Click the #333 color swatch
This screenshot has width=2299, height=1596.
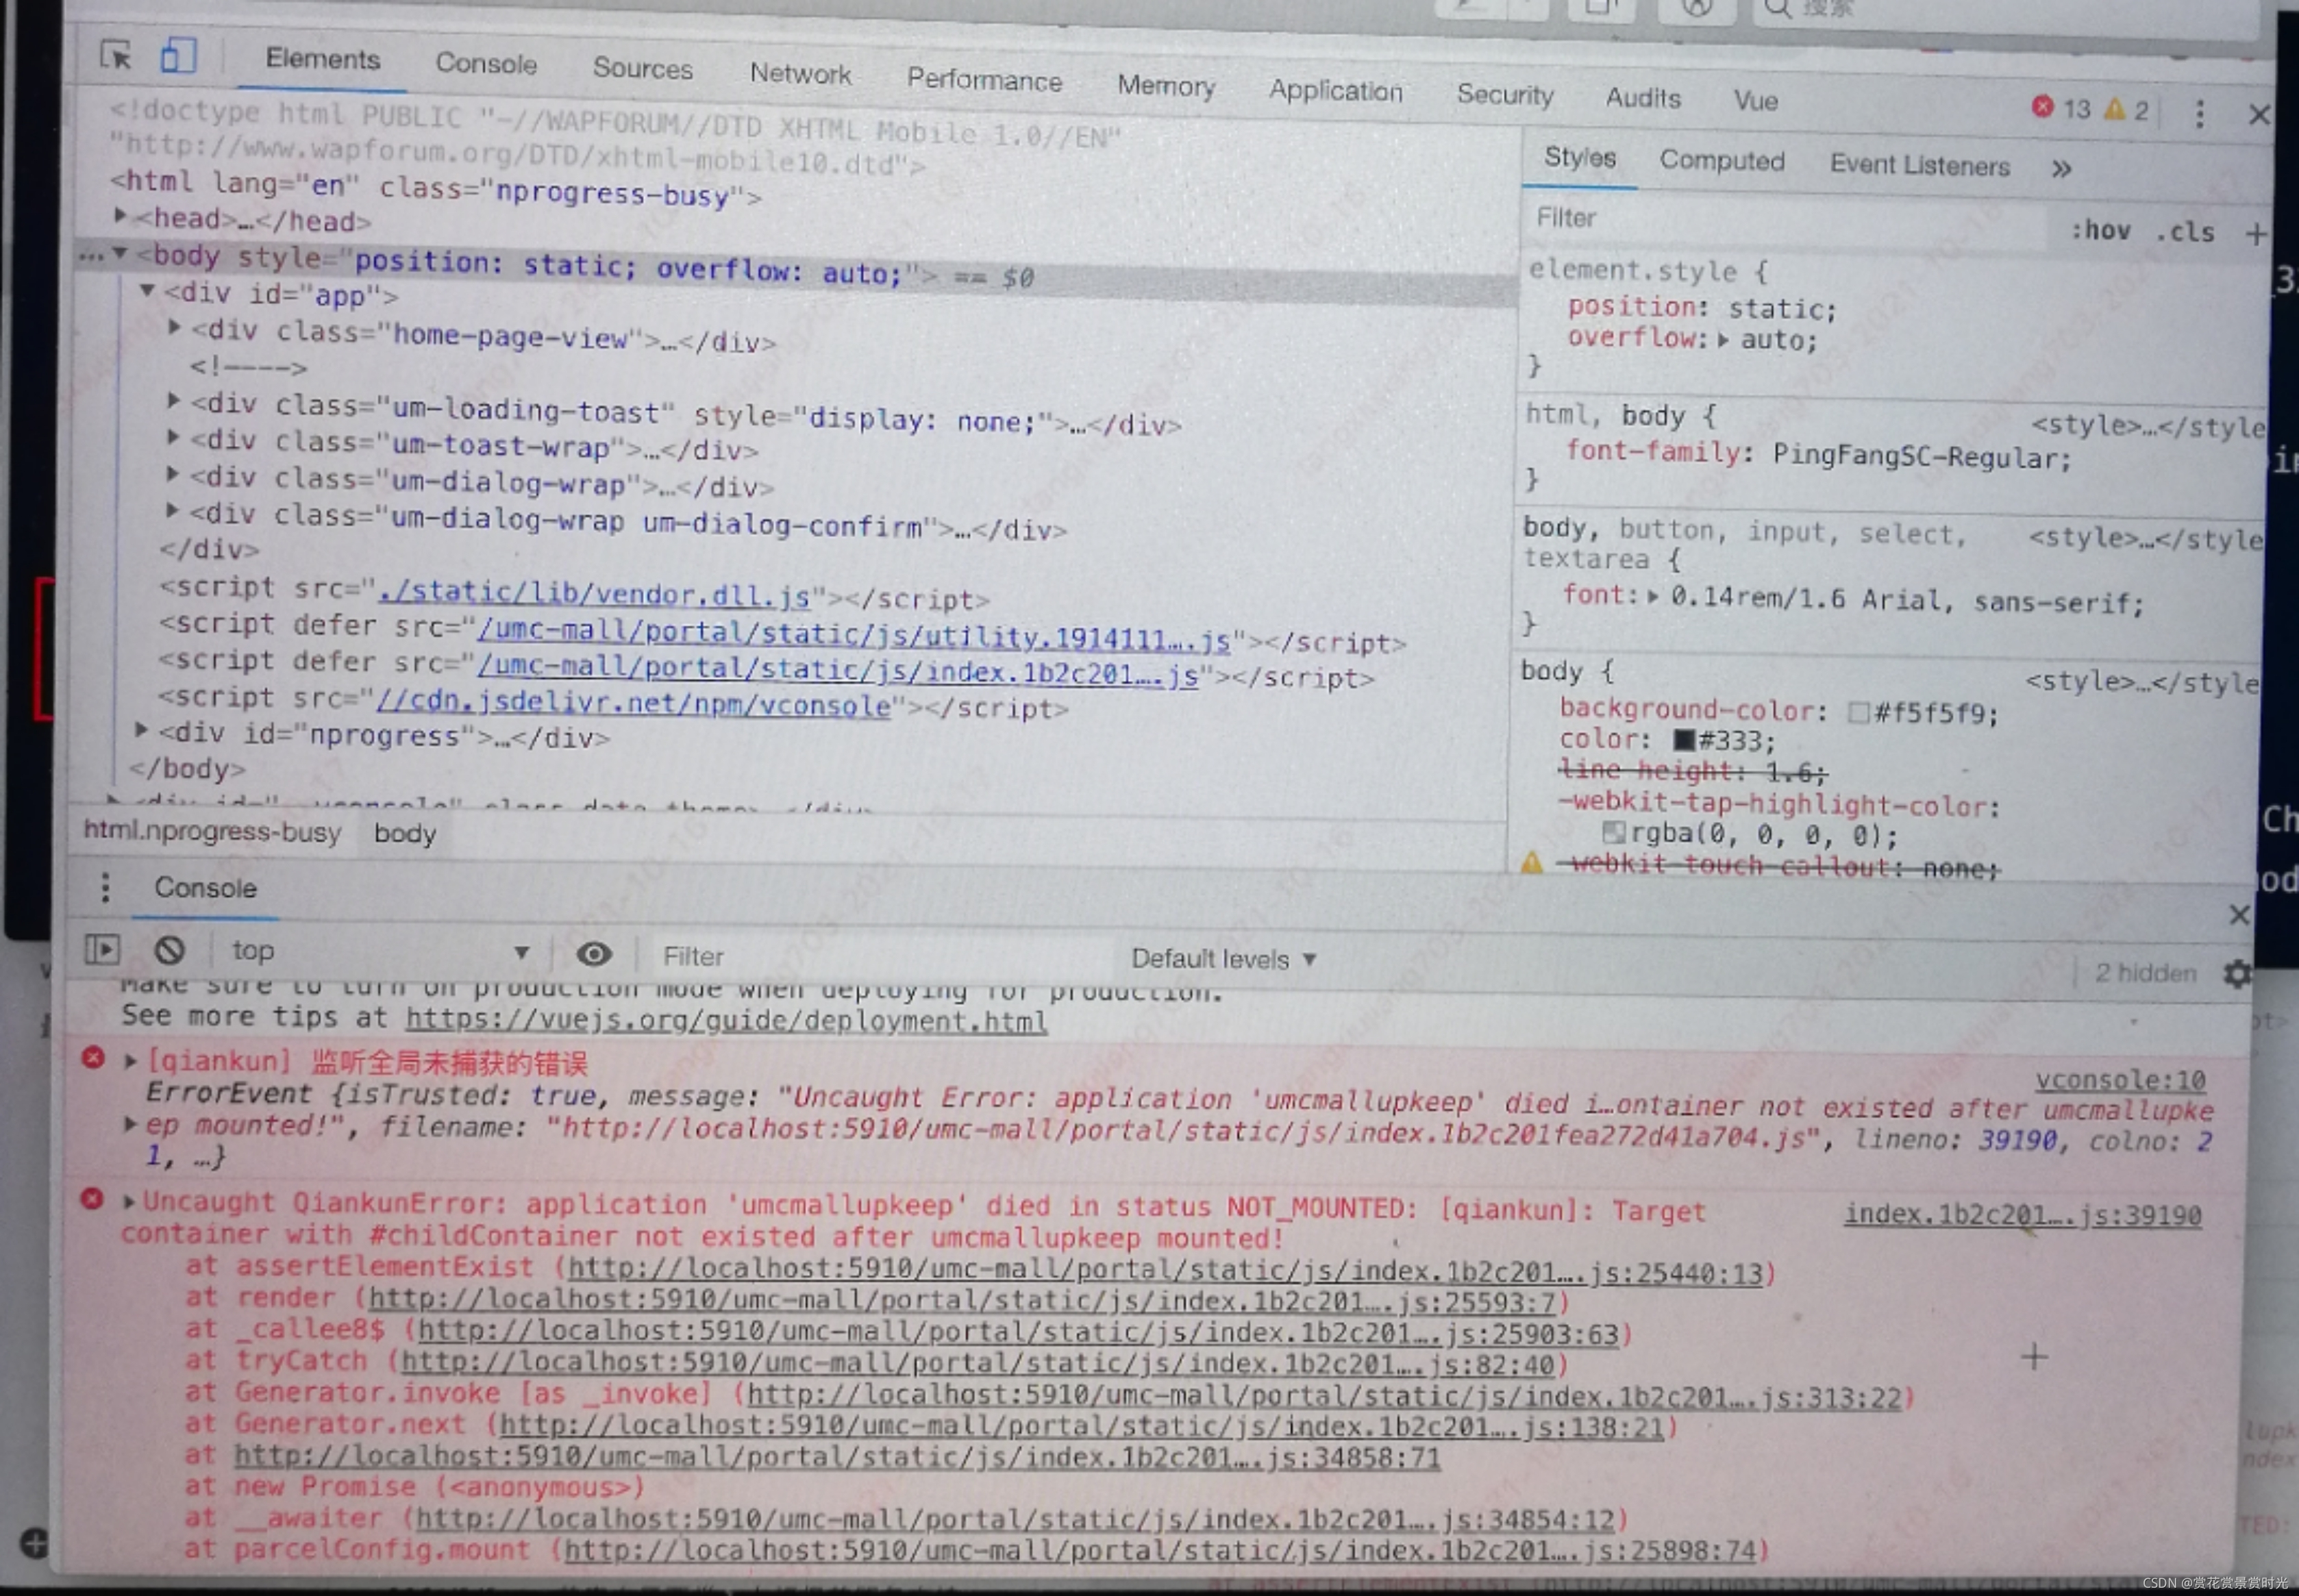coord(1684,740)
